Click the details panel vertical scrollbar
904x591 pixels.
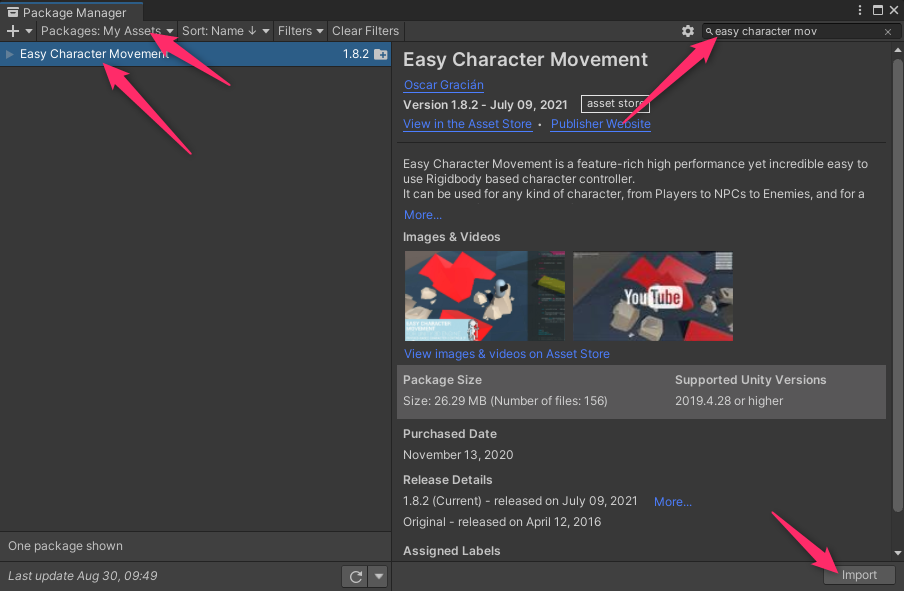[898, 285]
